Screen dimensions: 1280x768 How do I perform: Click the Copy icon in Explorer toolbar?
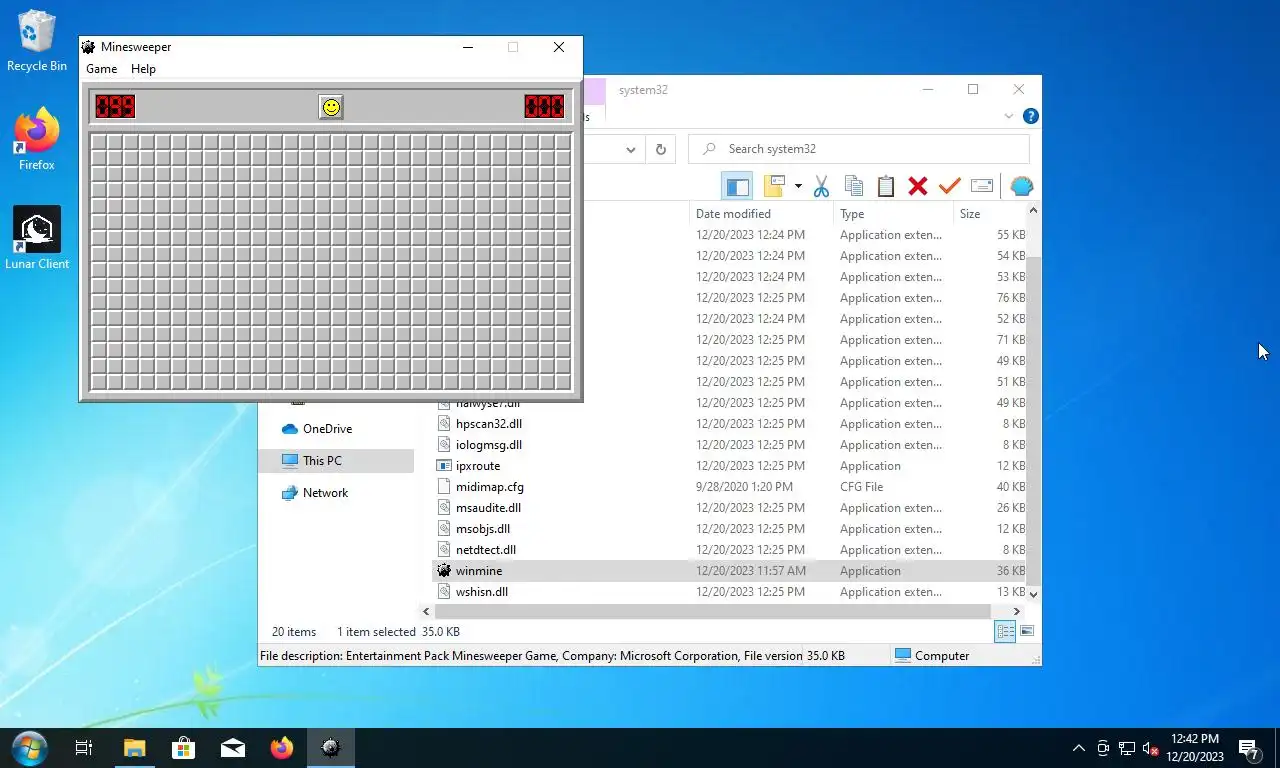click(854, 186)
